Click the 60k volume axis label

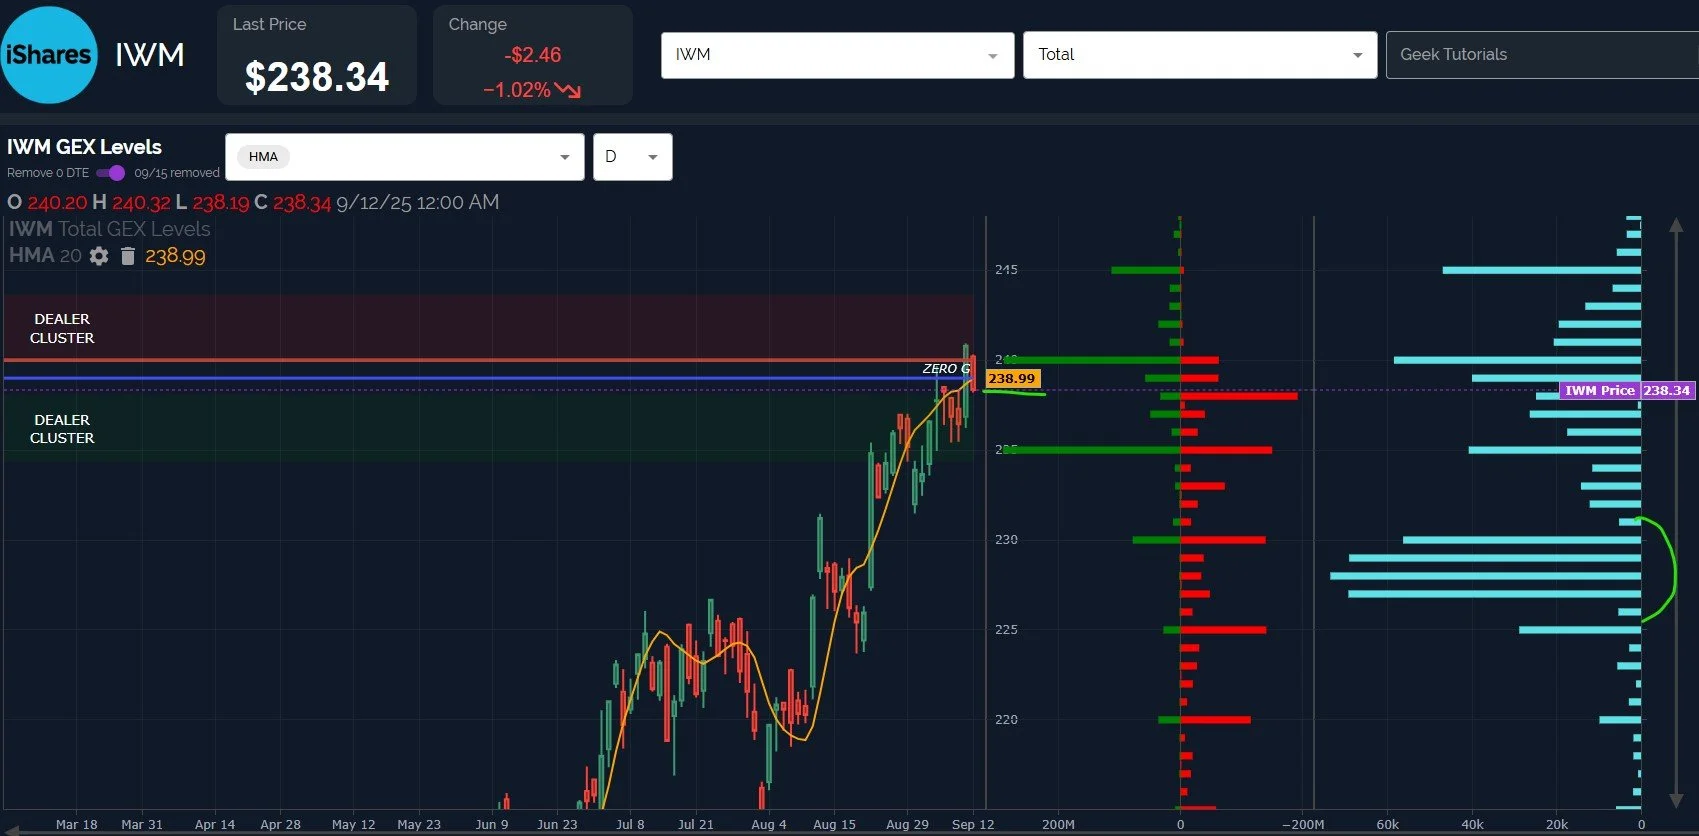[x=1387, y=825]
